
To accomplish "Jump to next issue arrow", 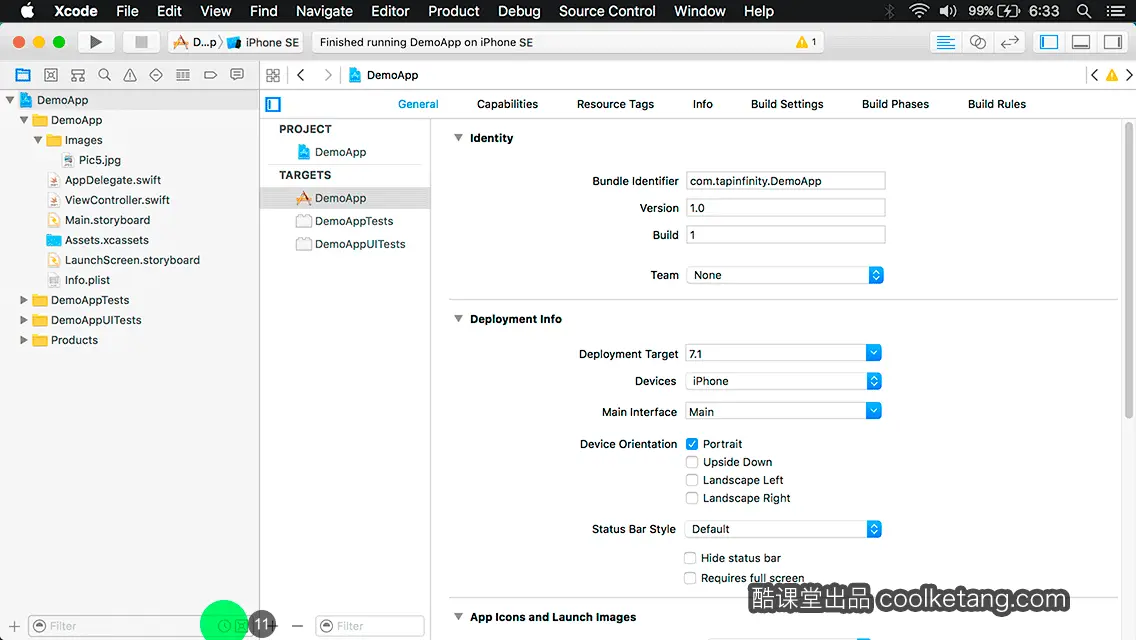I will click(1129, 75).
